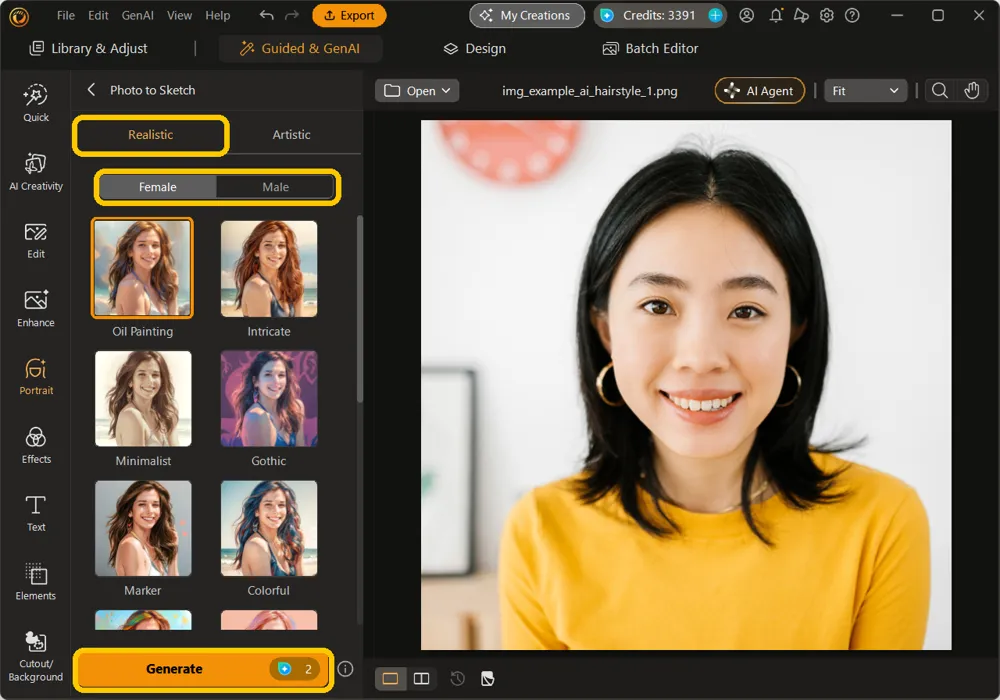This screenshot has height=700, width=1000.
Task: Select the hand pan tool
Action: tap(971, 91)
